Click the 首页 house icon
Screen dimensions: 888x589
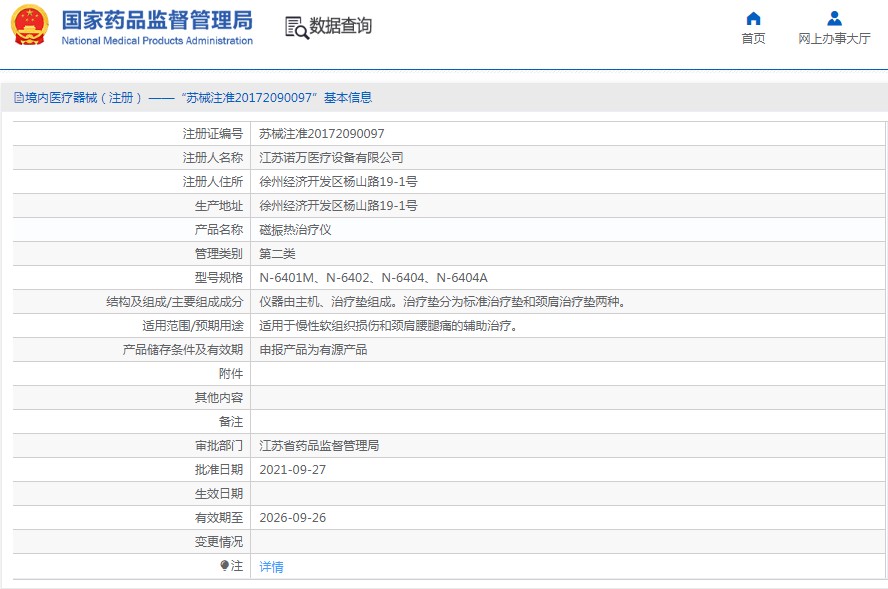point(753,18)
